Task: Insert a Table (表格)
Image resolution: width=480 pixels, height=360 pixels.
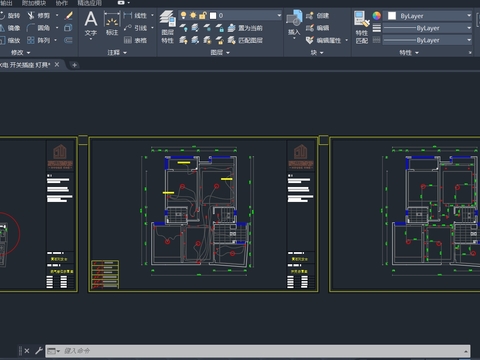Action: [135, 40]
